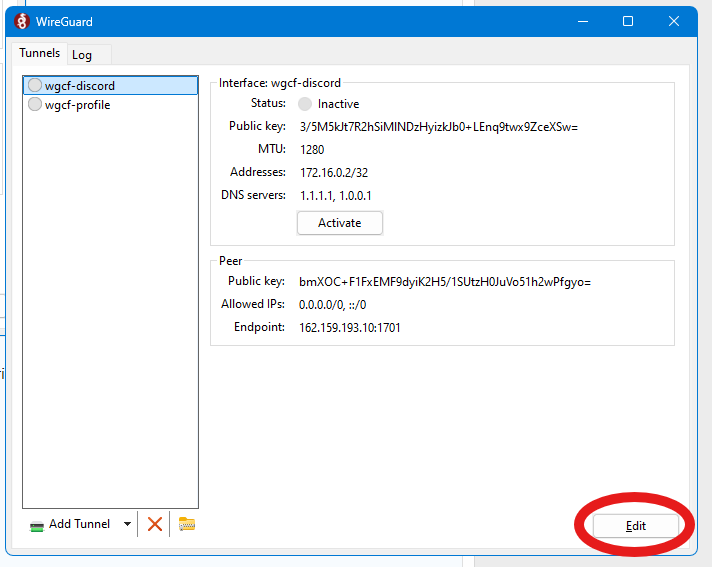Click the address 172.16.0.2/32

334,173
